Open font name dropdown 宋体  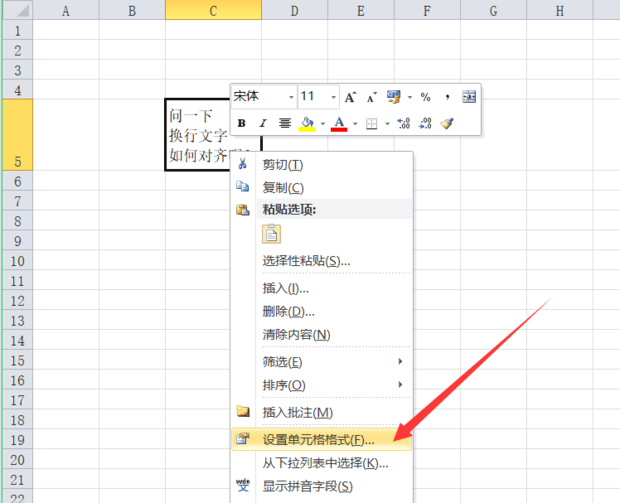[291, 97]
